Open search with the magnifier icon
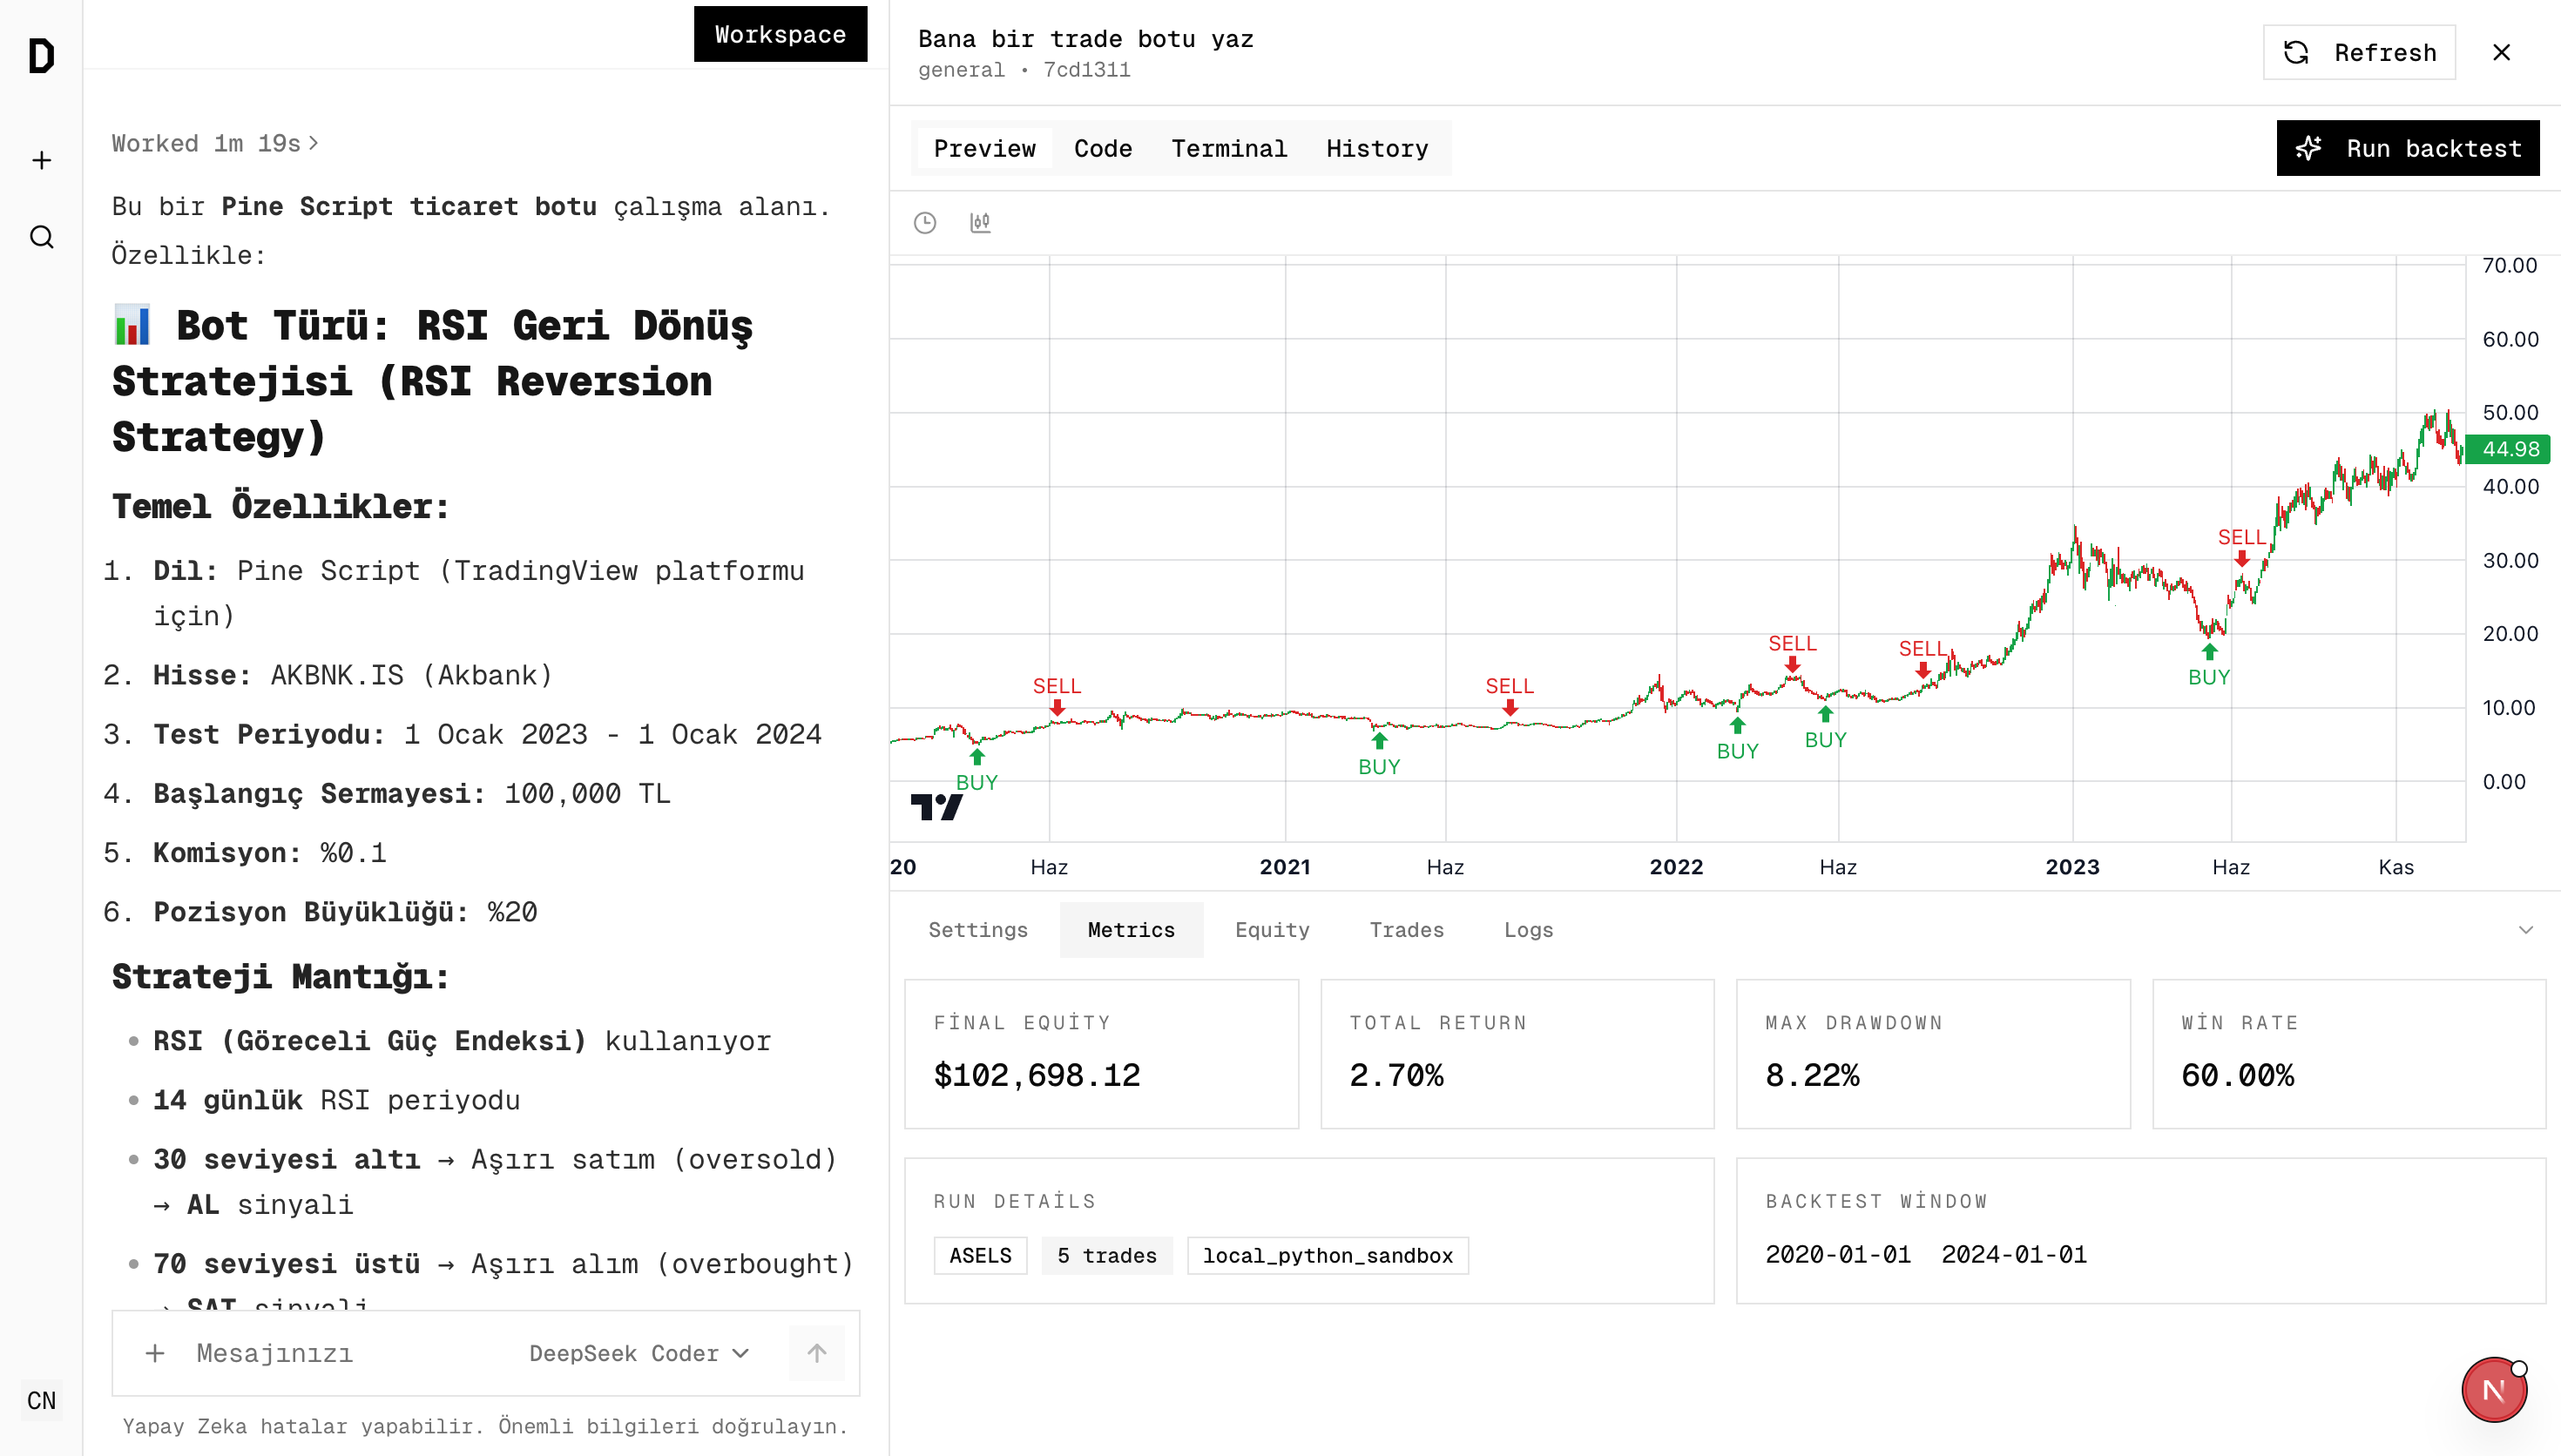The image size is (2561, 1456). click(x=41, y=237)
